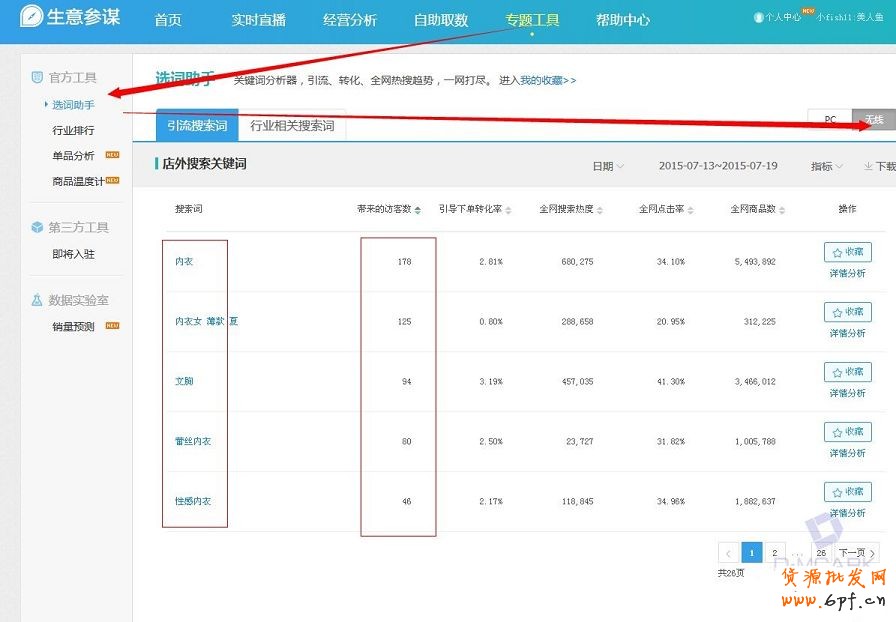The width and height of the screenshot is (896, 622).
Task: Open 详情分析 for 文胸 keyword
Action: (847, 393)
